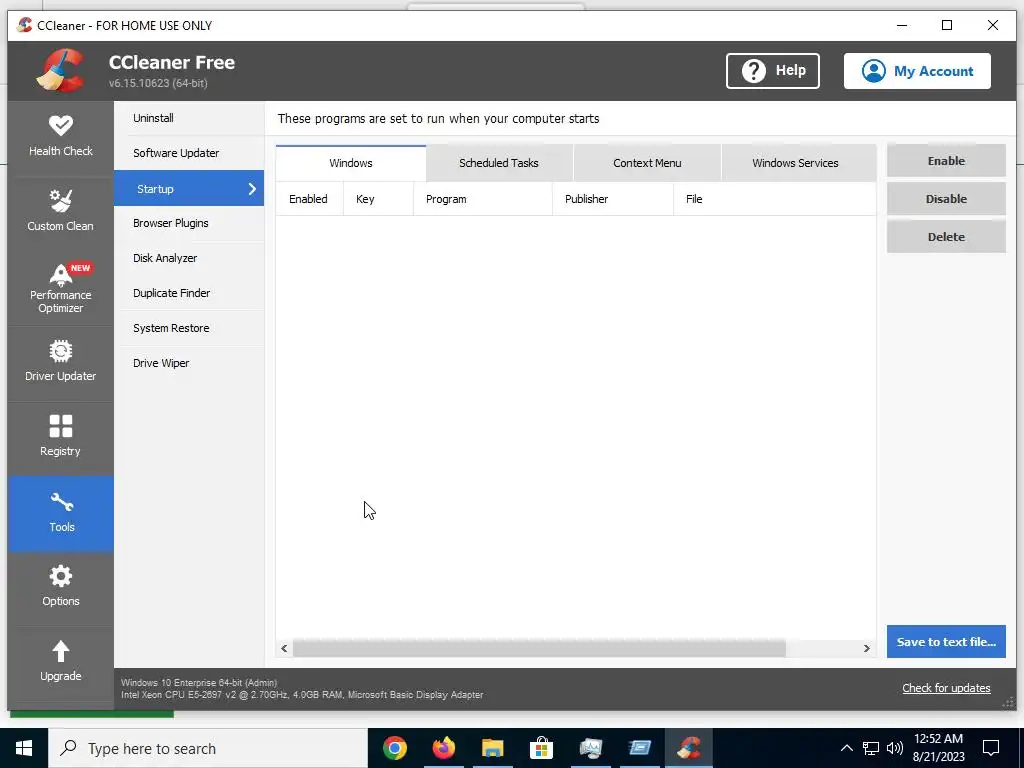This screenshot has width=1024, height=768.
Task: Select the Tools wrench icon
Action: (61, 502)
